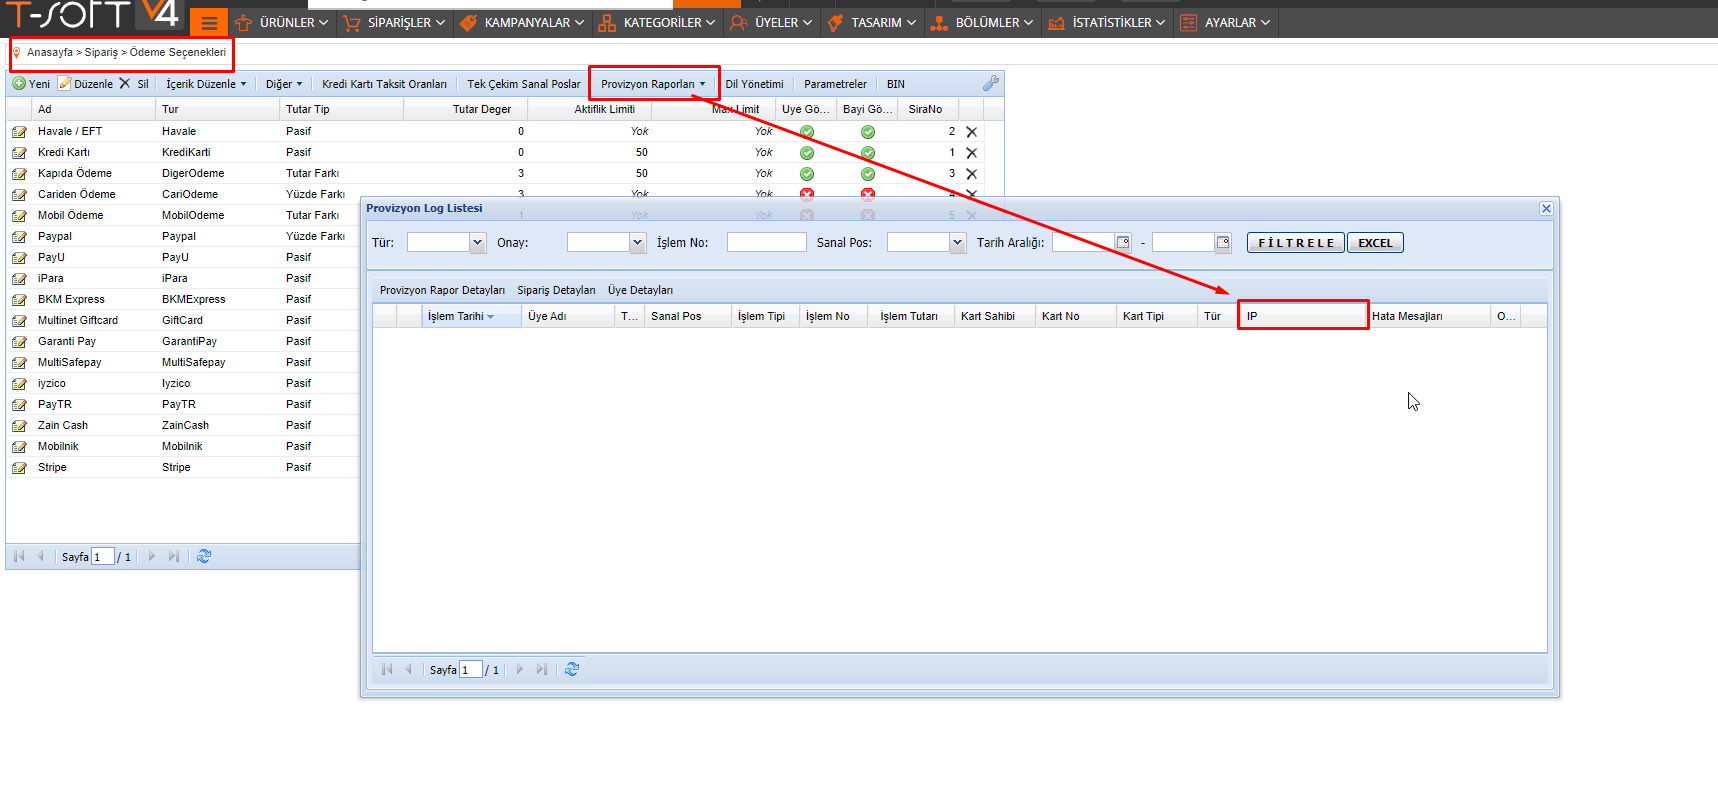Edit the Havale / EFT row icon
The width and height of the screenshot is (1718, 793).
point(19,132)
